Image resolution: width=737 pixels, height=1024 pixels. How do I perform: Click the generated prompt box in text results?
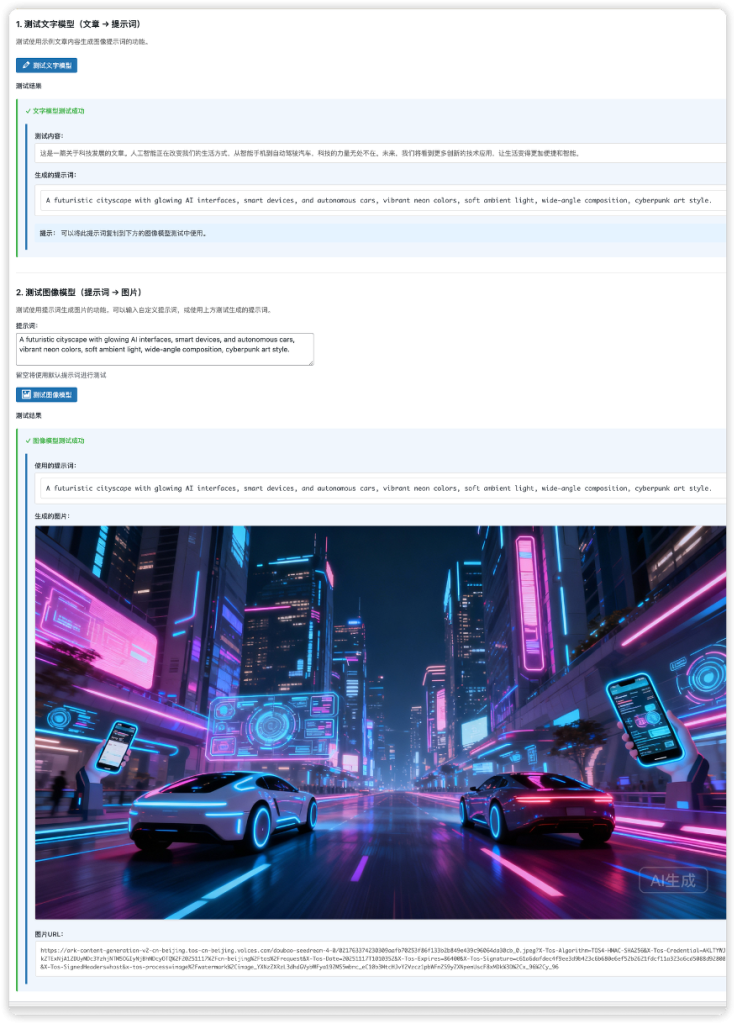[380, 200]
